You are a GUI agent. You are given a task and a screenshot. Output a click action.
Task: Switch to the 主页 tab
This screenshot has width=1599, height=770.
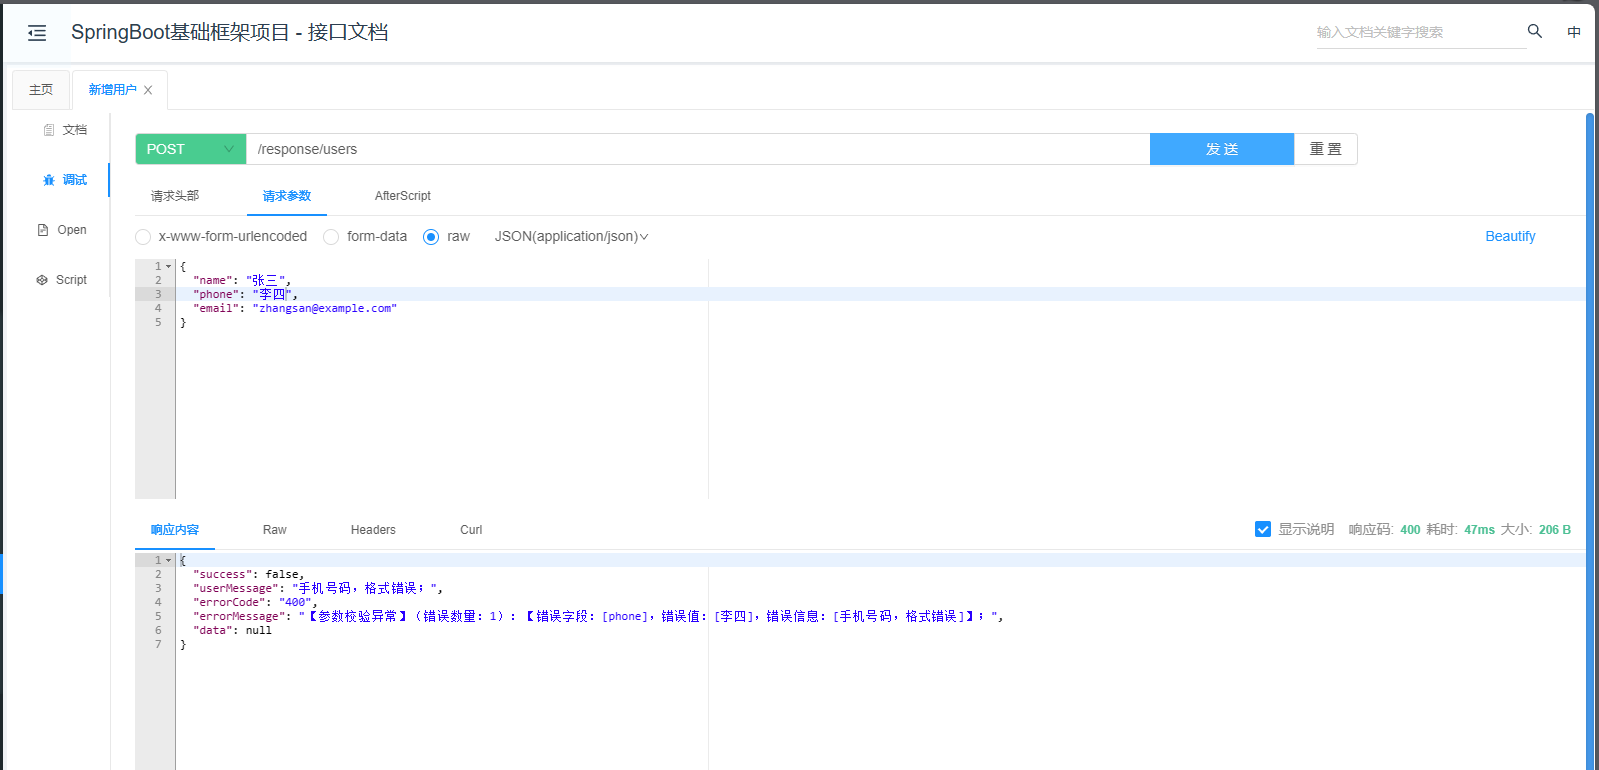point(41,90)
